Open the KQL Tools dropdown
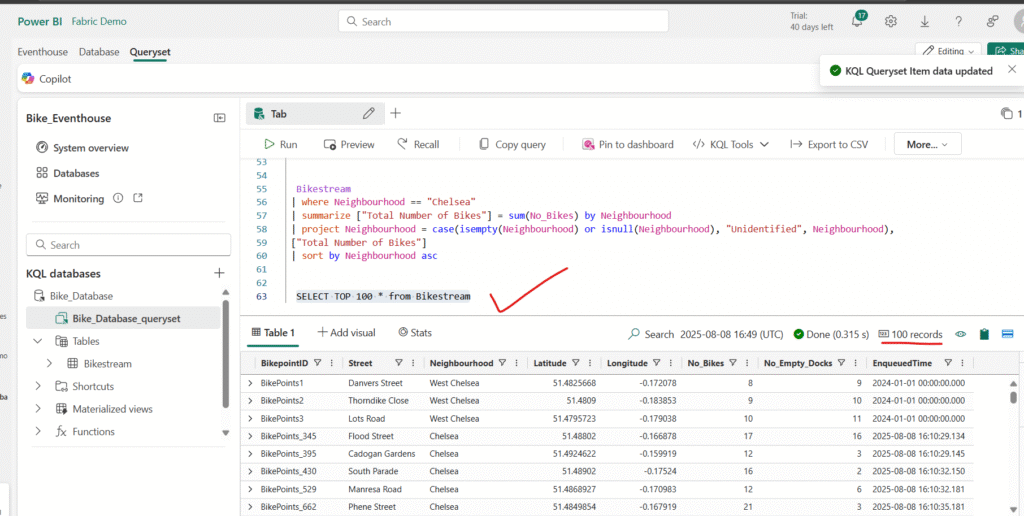This screenshot has height=516, width=1024. 731,144
